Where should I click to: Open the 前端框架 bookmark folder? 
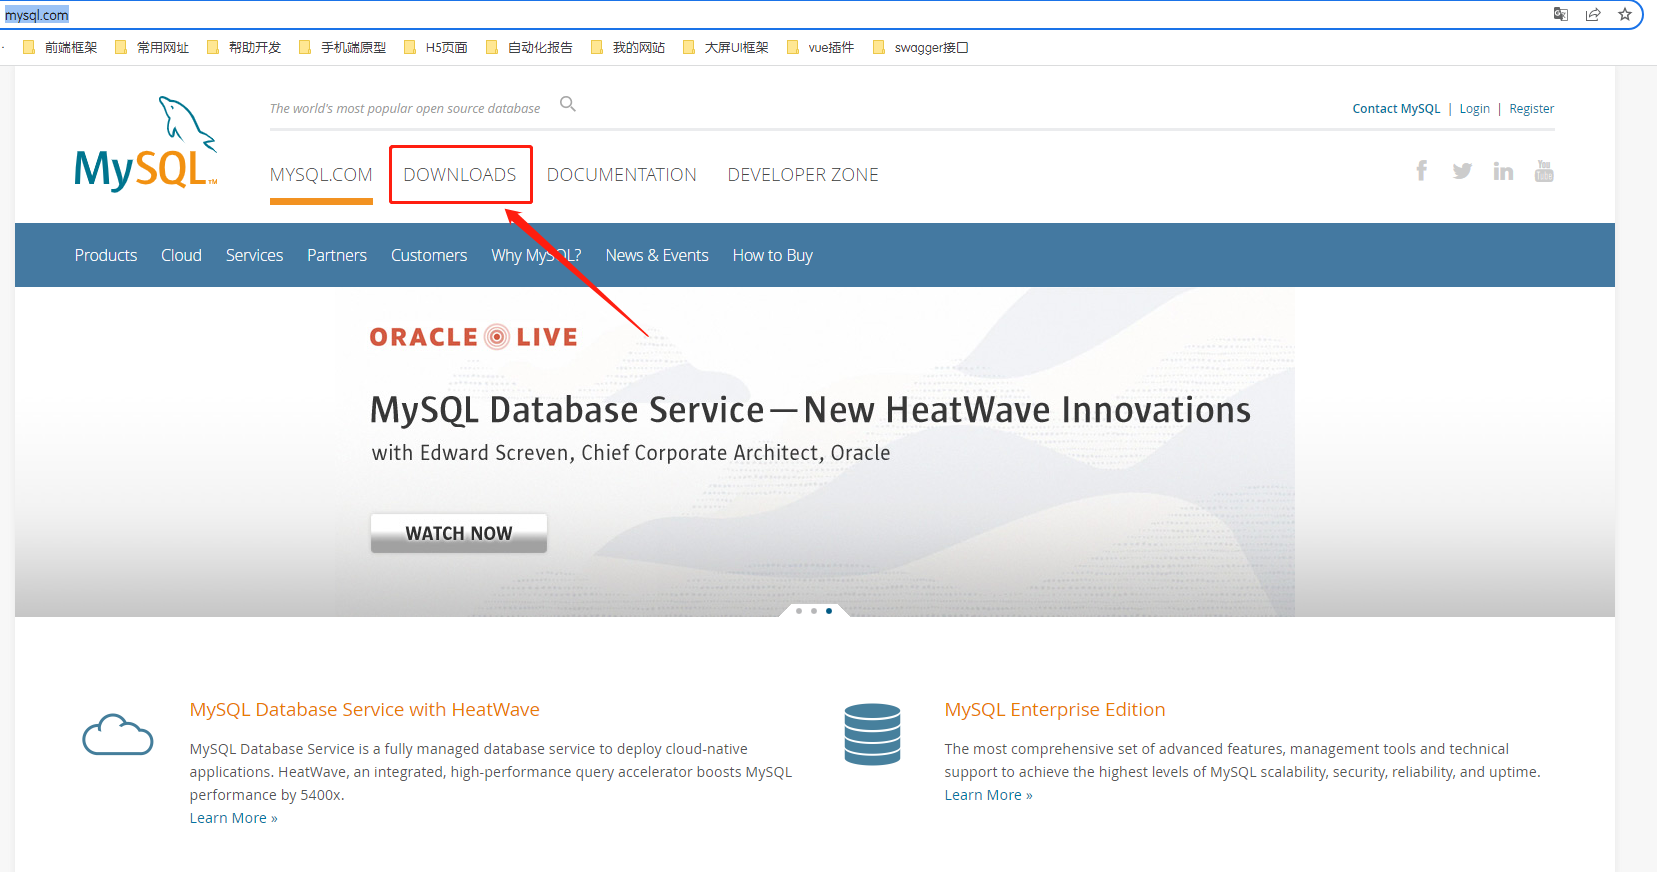pyautogui.click(x=60, y=47)
